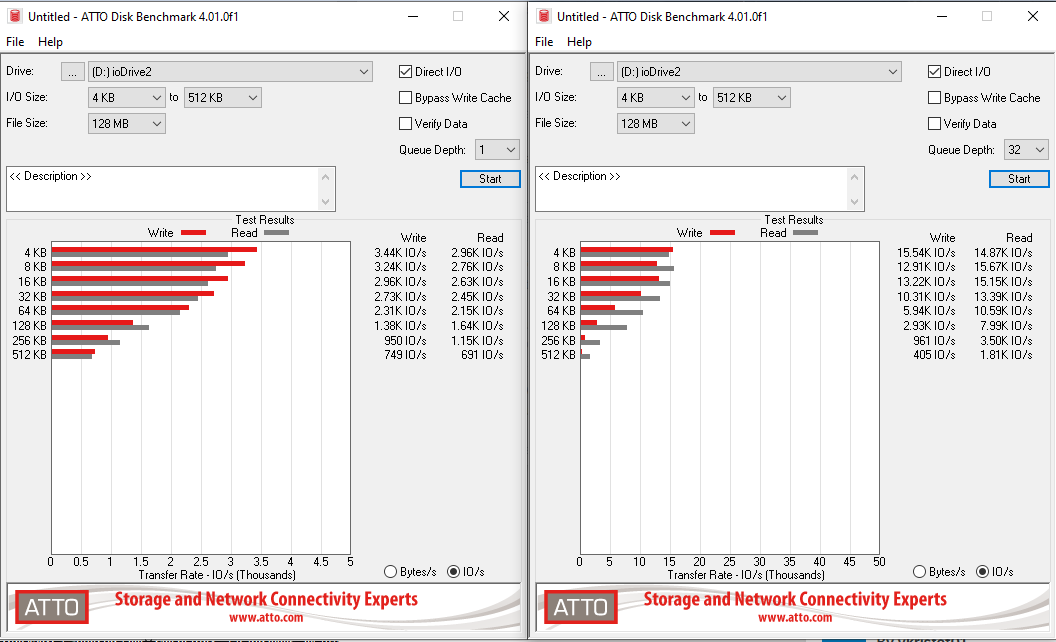Click the 950 IO/s write value in the left window
Viewport: 1056px width, 642px height.
pos(405,340)
